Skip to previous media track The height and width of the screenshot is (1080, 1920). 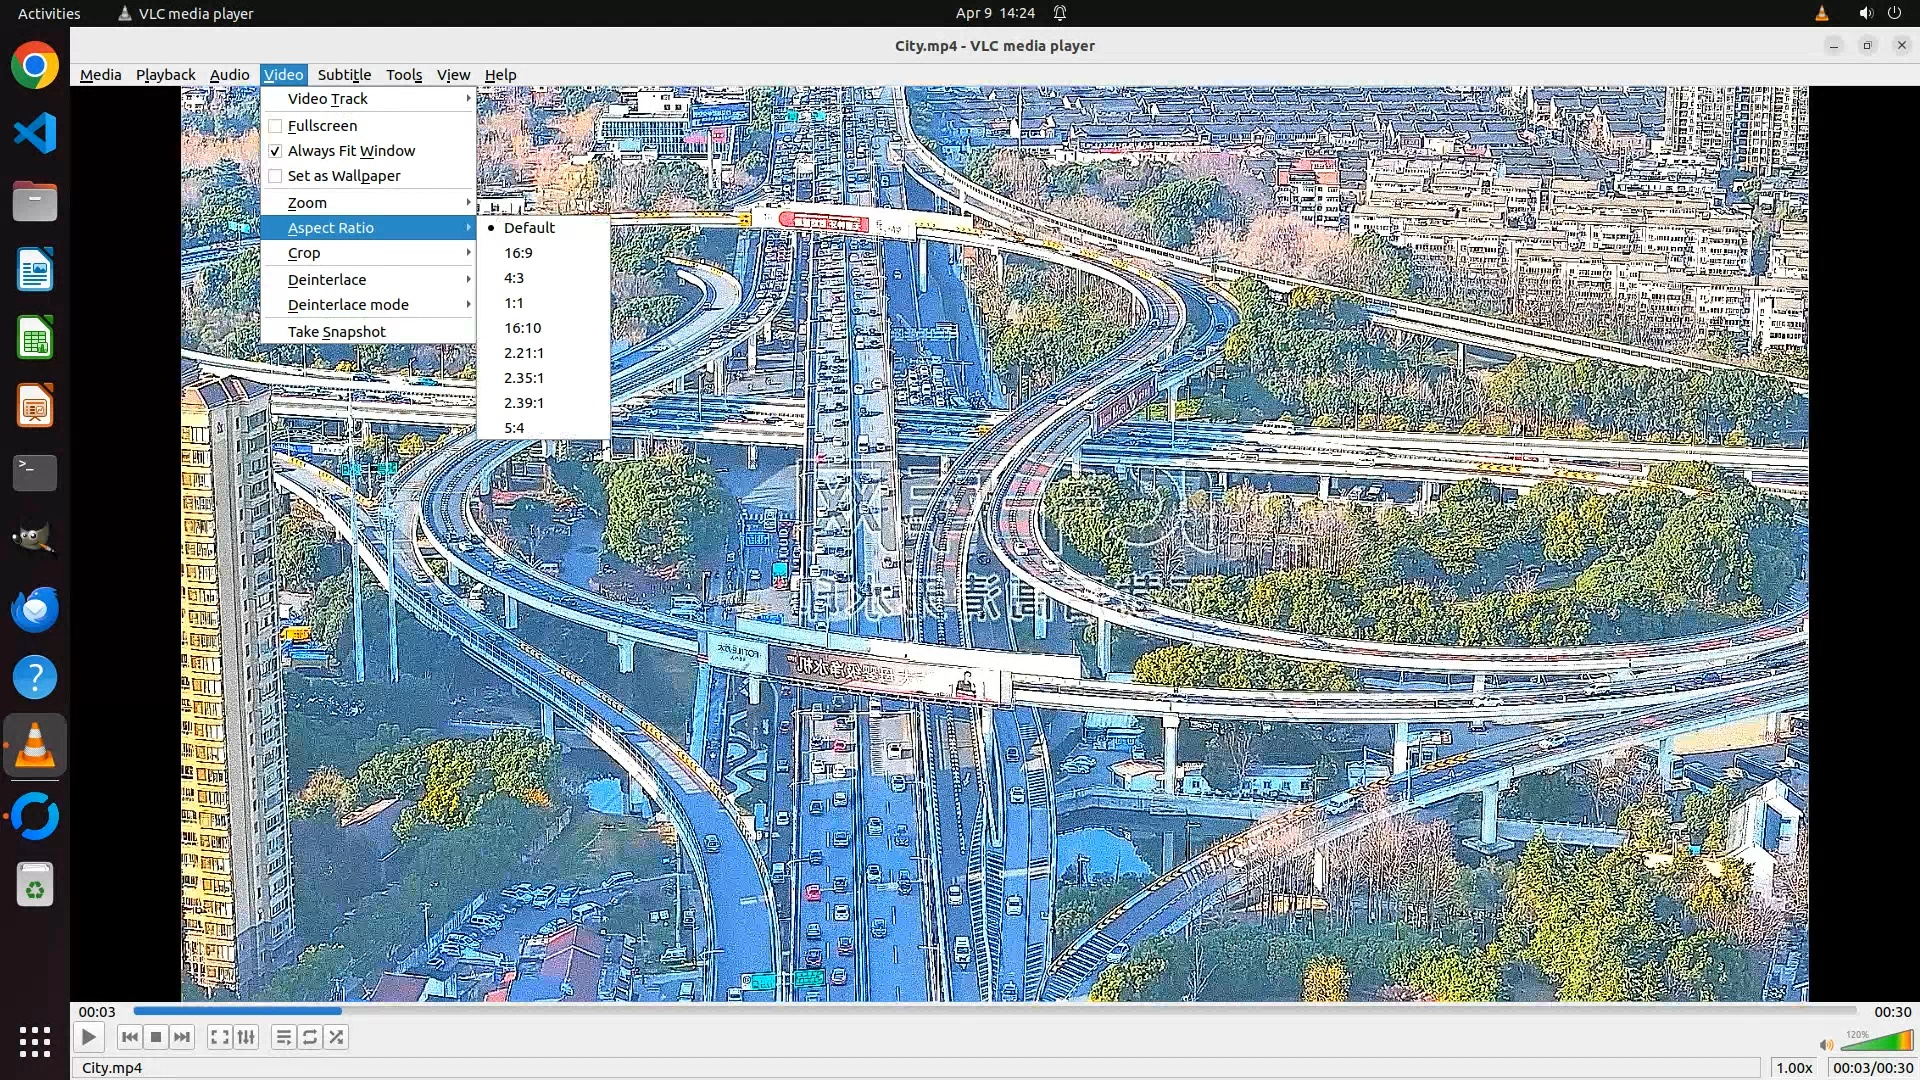(x=129, y=1037)
